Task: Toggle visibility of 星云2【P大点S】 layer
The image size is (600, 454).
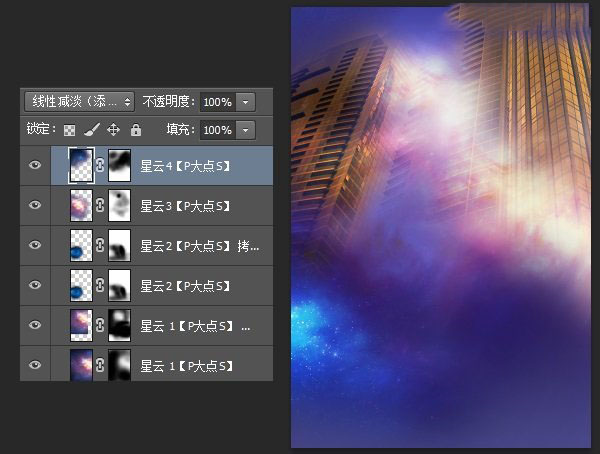Action: point(35,285)
